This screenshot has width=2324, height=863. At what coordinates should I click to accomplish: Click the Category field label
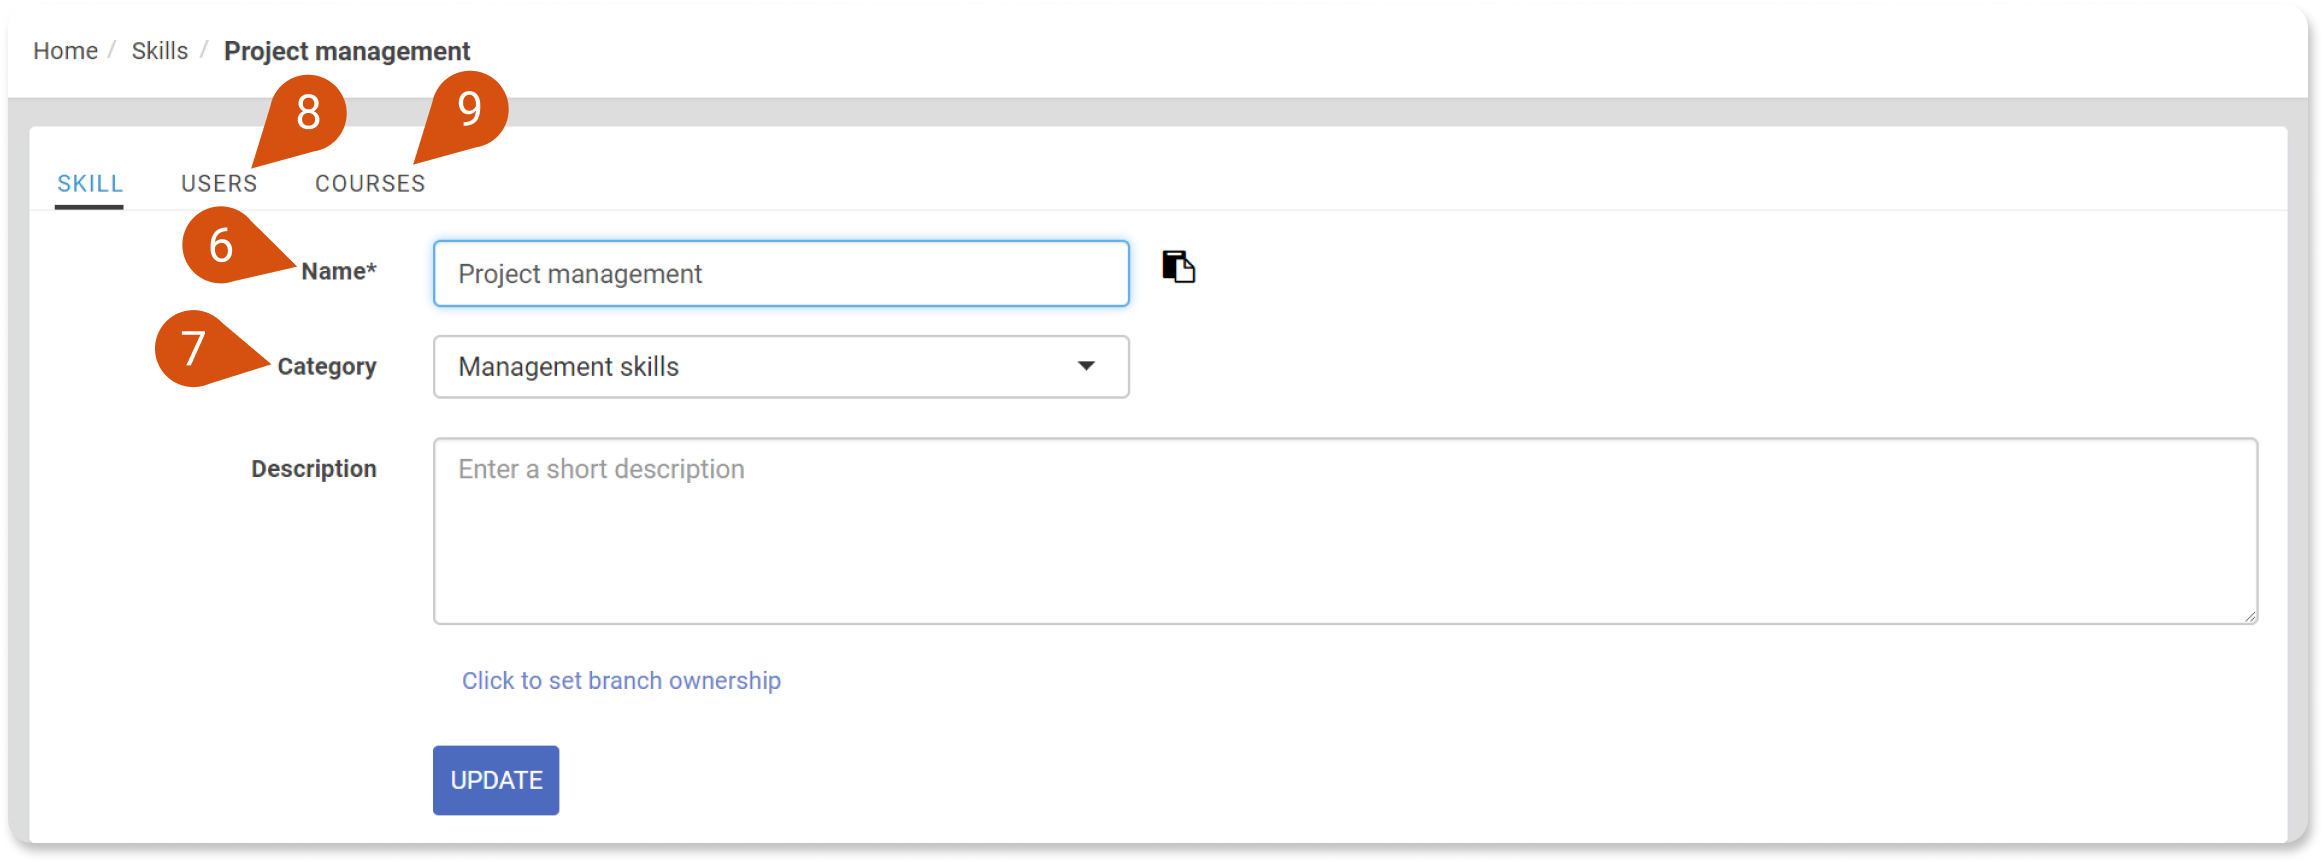pos(327,367)
